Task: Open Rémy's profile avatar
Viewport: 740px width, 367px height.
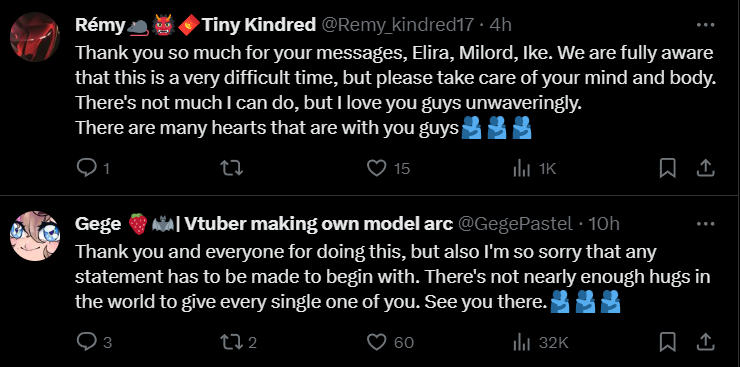Action: pyautogui.click(x=35, y=37)
